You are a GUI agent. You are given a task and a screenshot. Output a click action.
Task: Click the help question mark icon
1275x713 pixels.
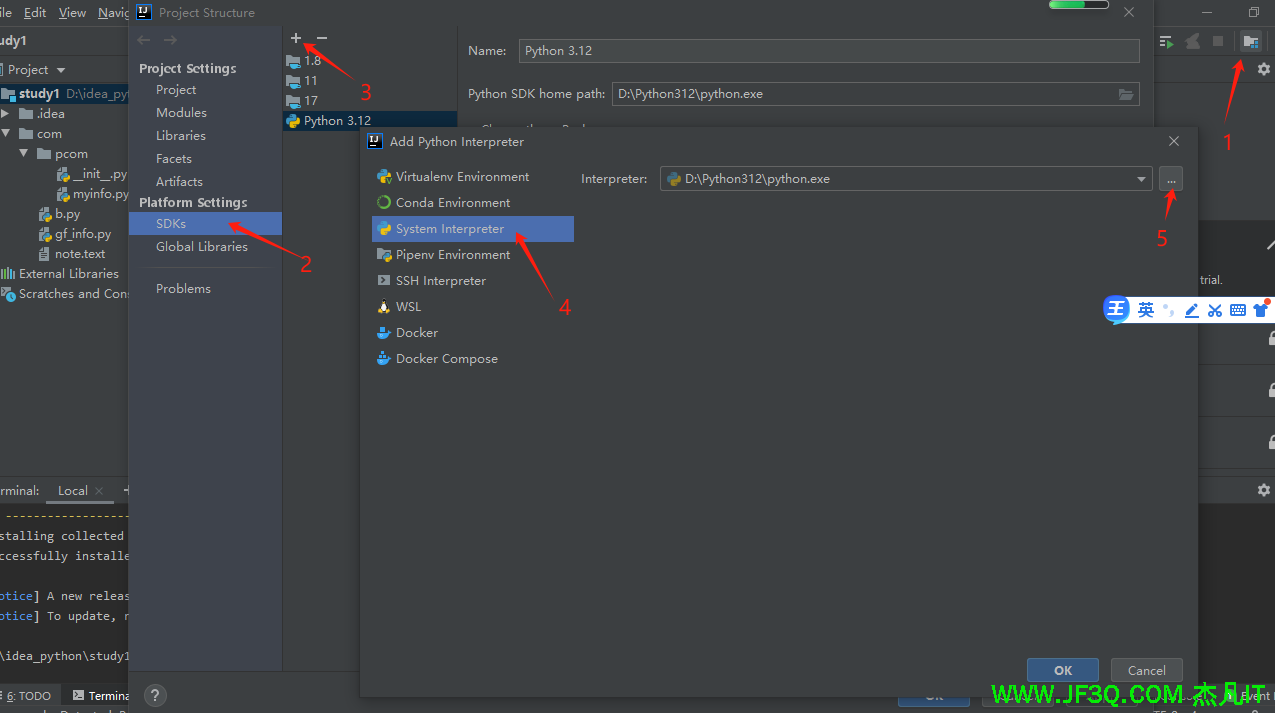click(x=155, y=695)
